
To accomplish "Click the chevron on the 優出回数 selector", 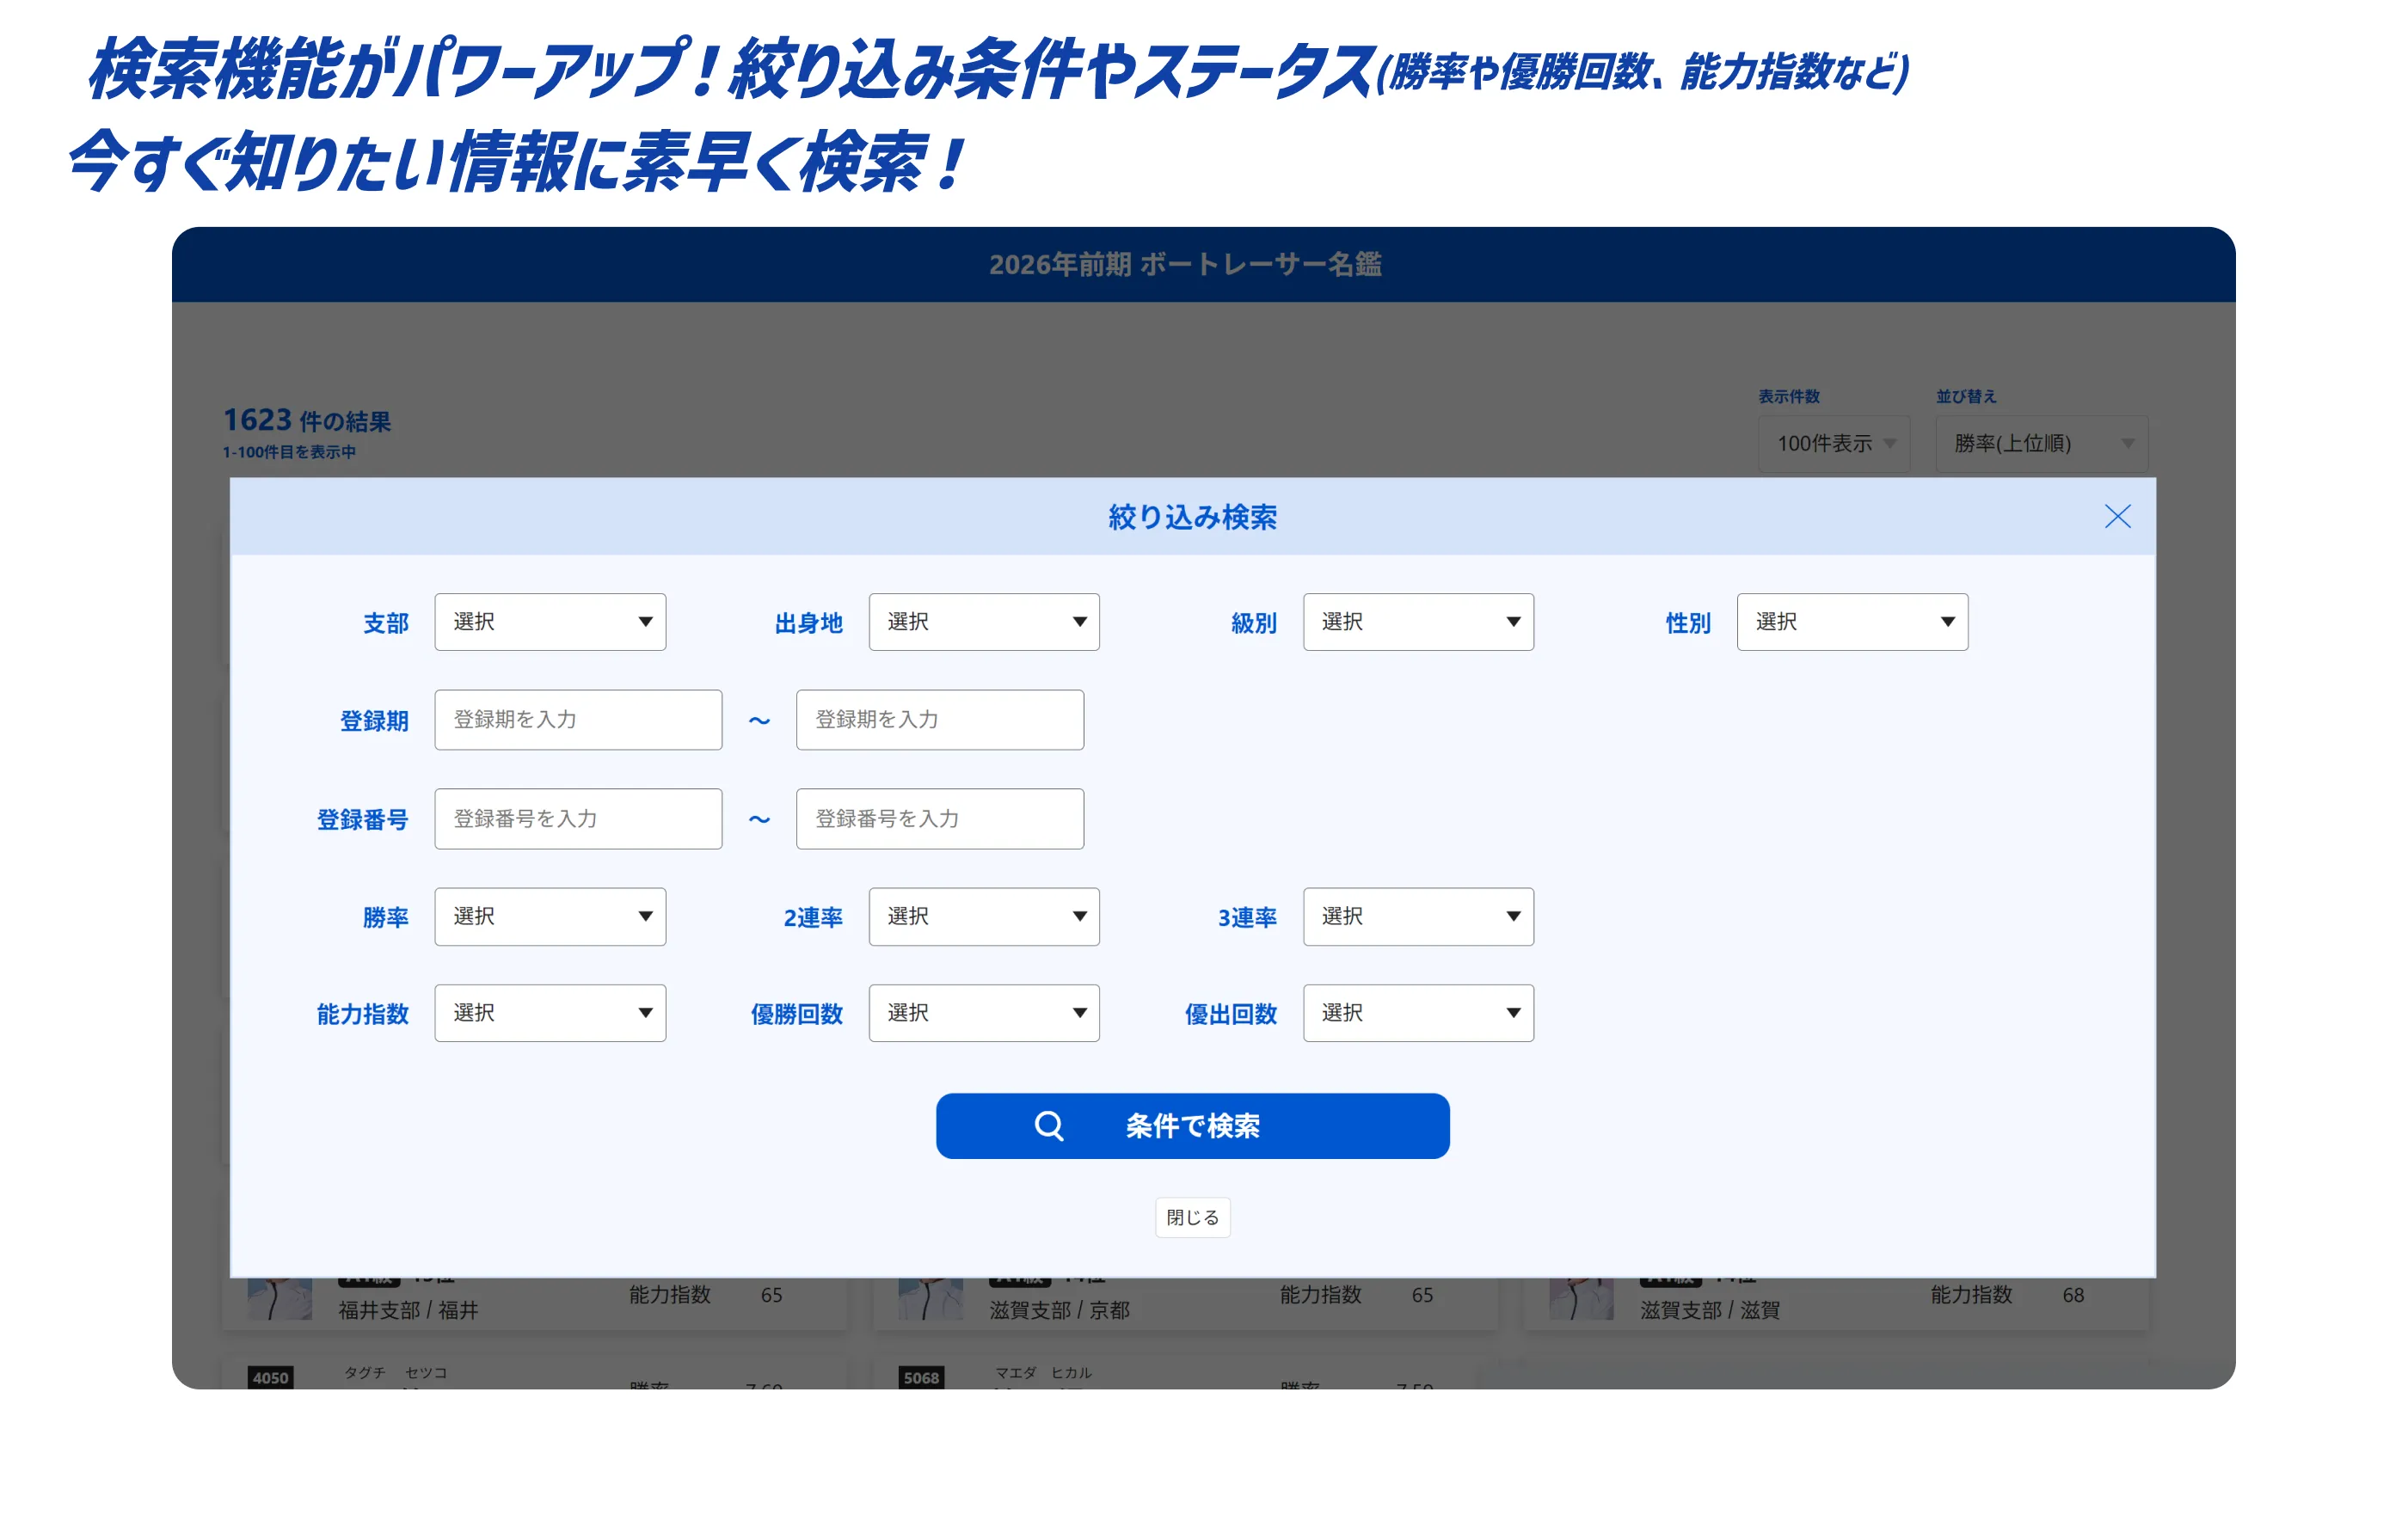I will (1513, 1012).
